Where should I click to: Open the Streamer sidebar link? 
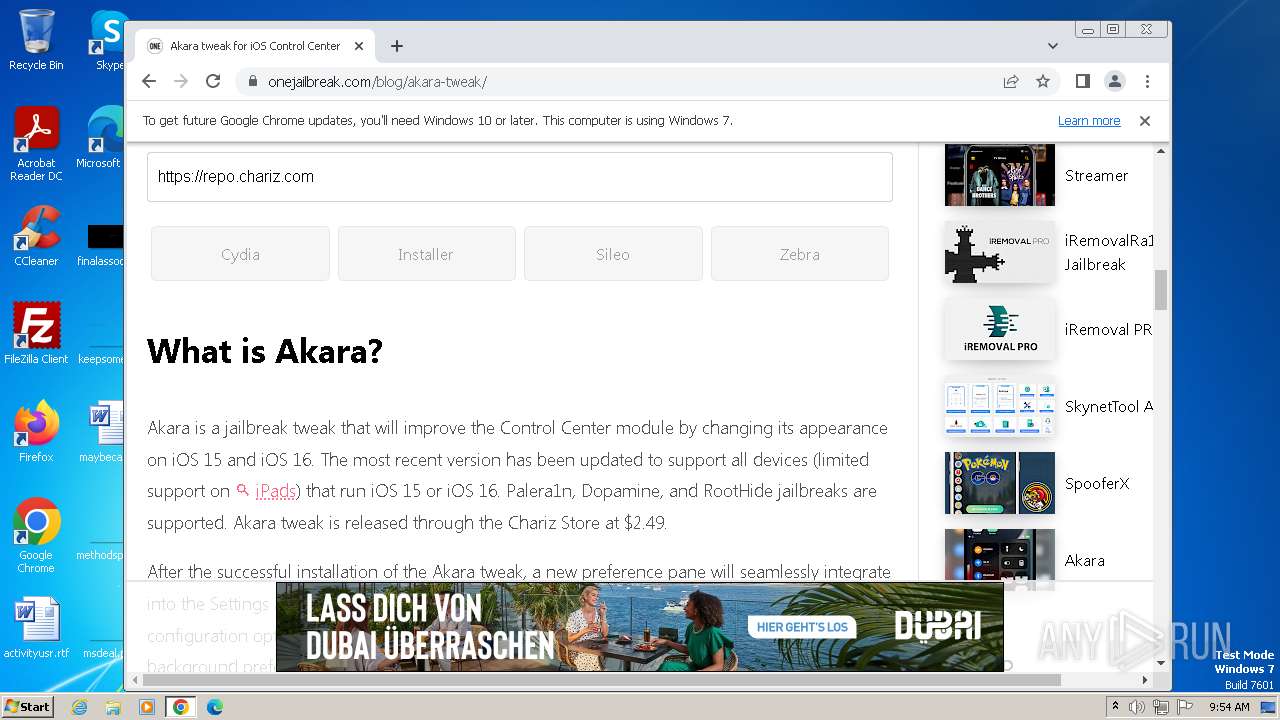[1096, 175]
